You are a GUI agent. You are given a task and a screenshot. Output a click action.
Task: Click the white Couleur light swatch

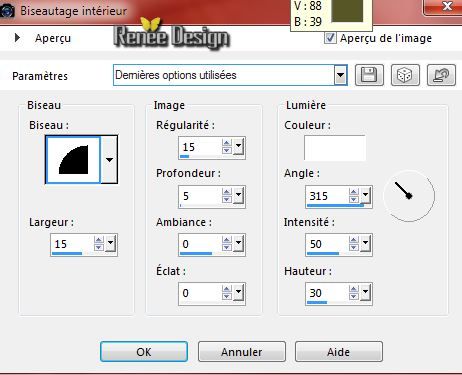tap(335, 148)
